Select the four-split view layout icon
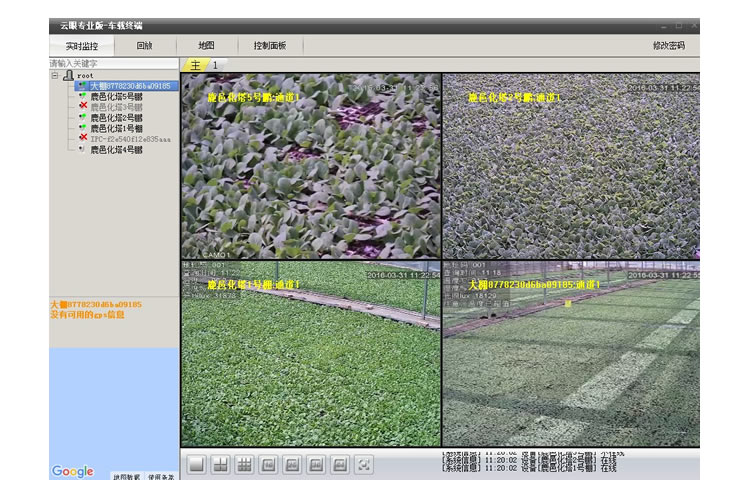Viewport: 750px width, 500px height. (221, 464)
